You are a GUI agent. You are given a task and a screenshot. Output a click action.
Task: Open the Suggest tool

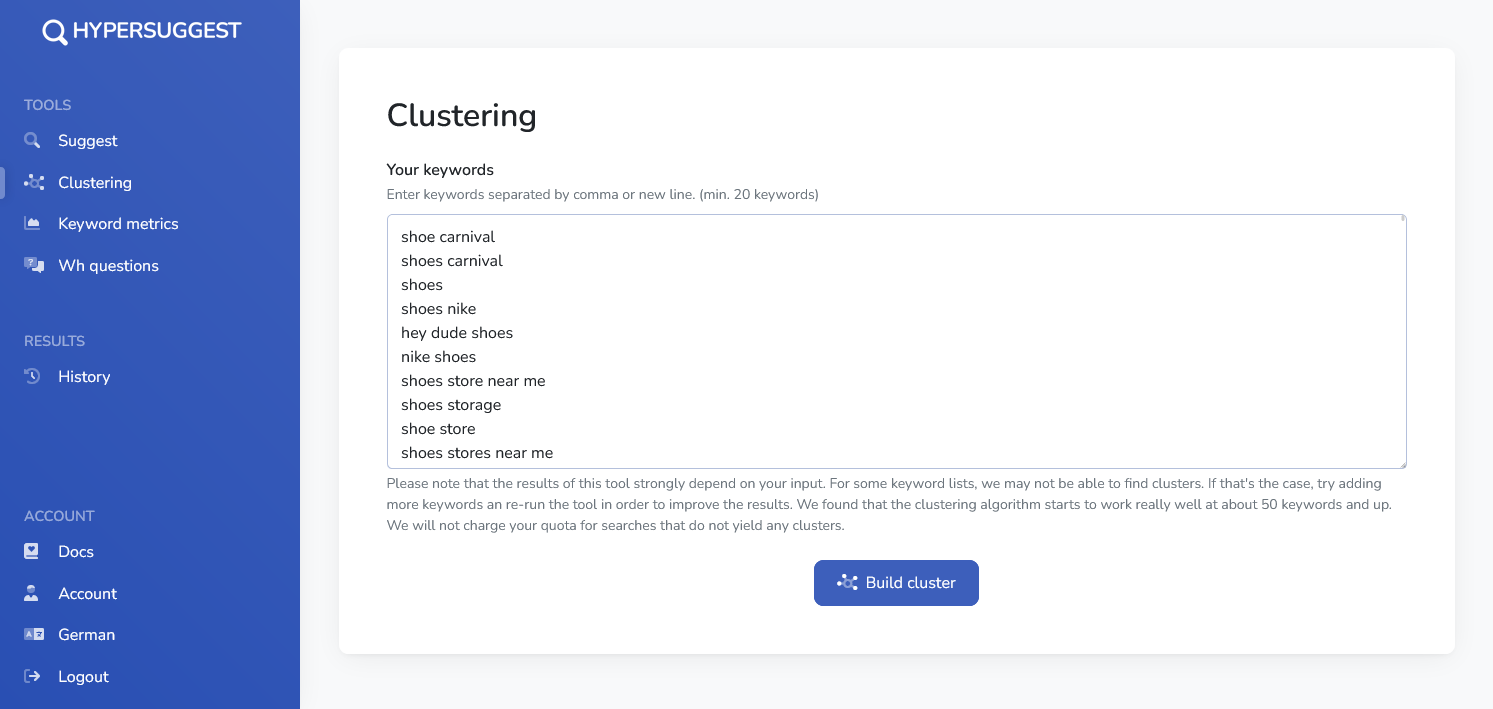(88, 141)
